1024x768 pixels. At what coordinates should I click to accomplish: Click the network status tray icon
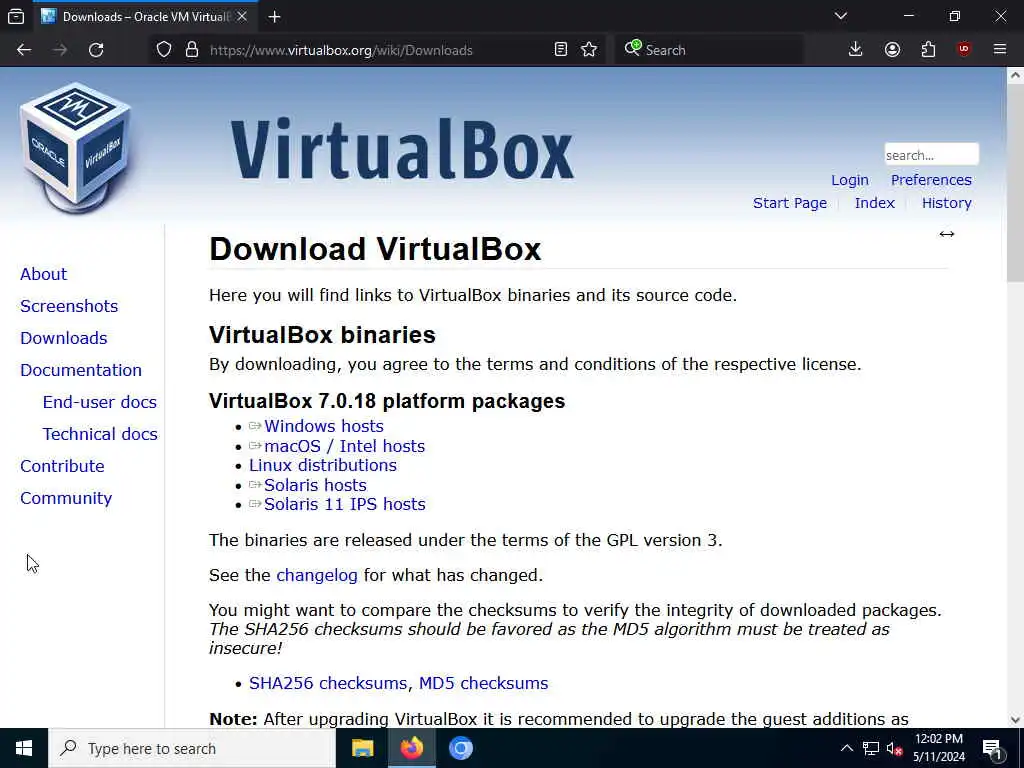(871, 748)
